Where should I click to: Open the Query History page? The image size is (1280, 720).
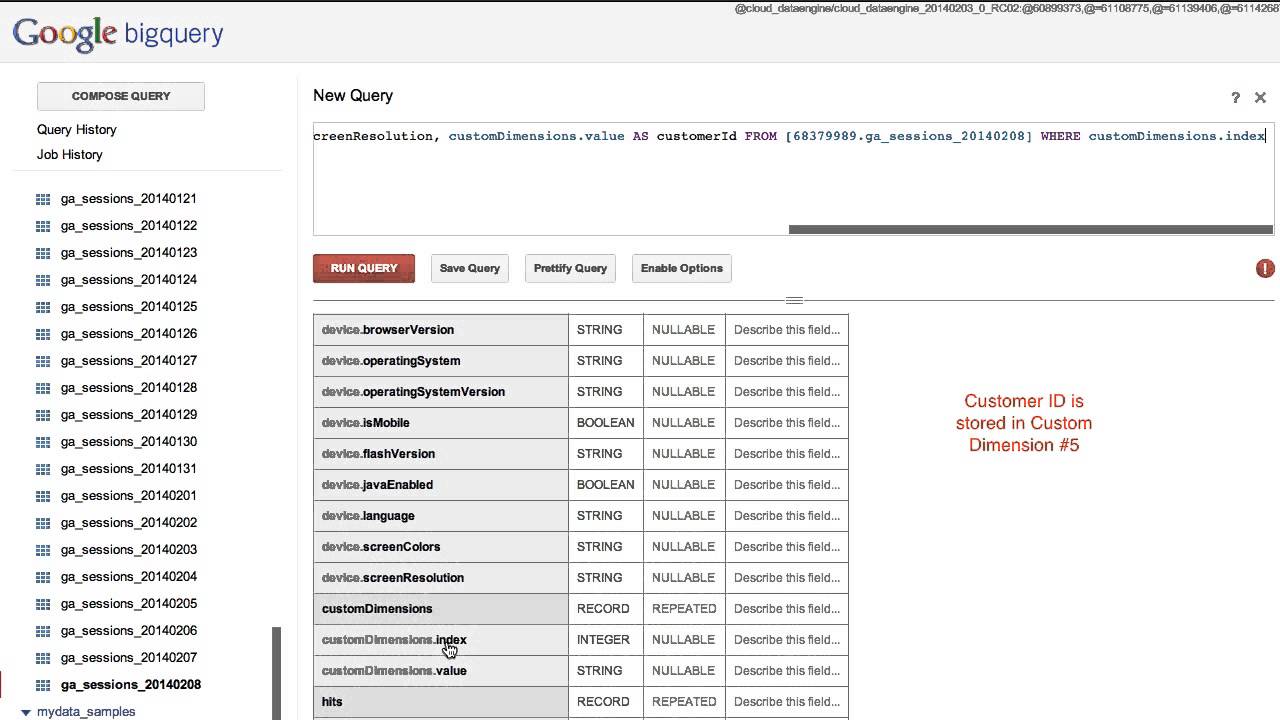[x=77, y=130]
